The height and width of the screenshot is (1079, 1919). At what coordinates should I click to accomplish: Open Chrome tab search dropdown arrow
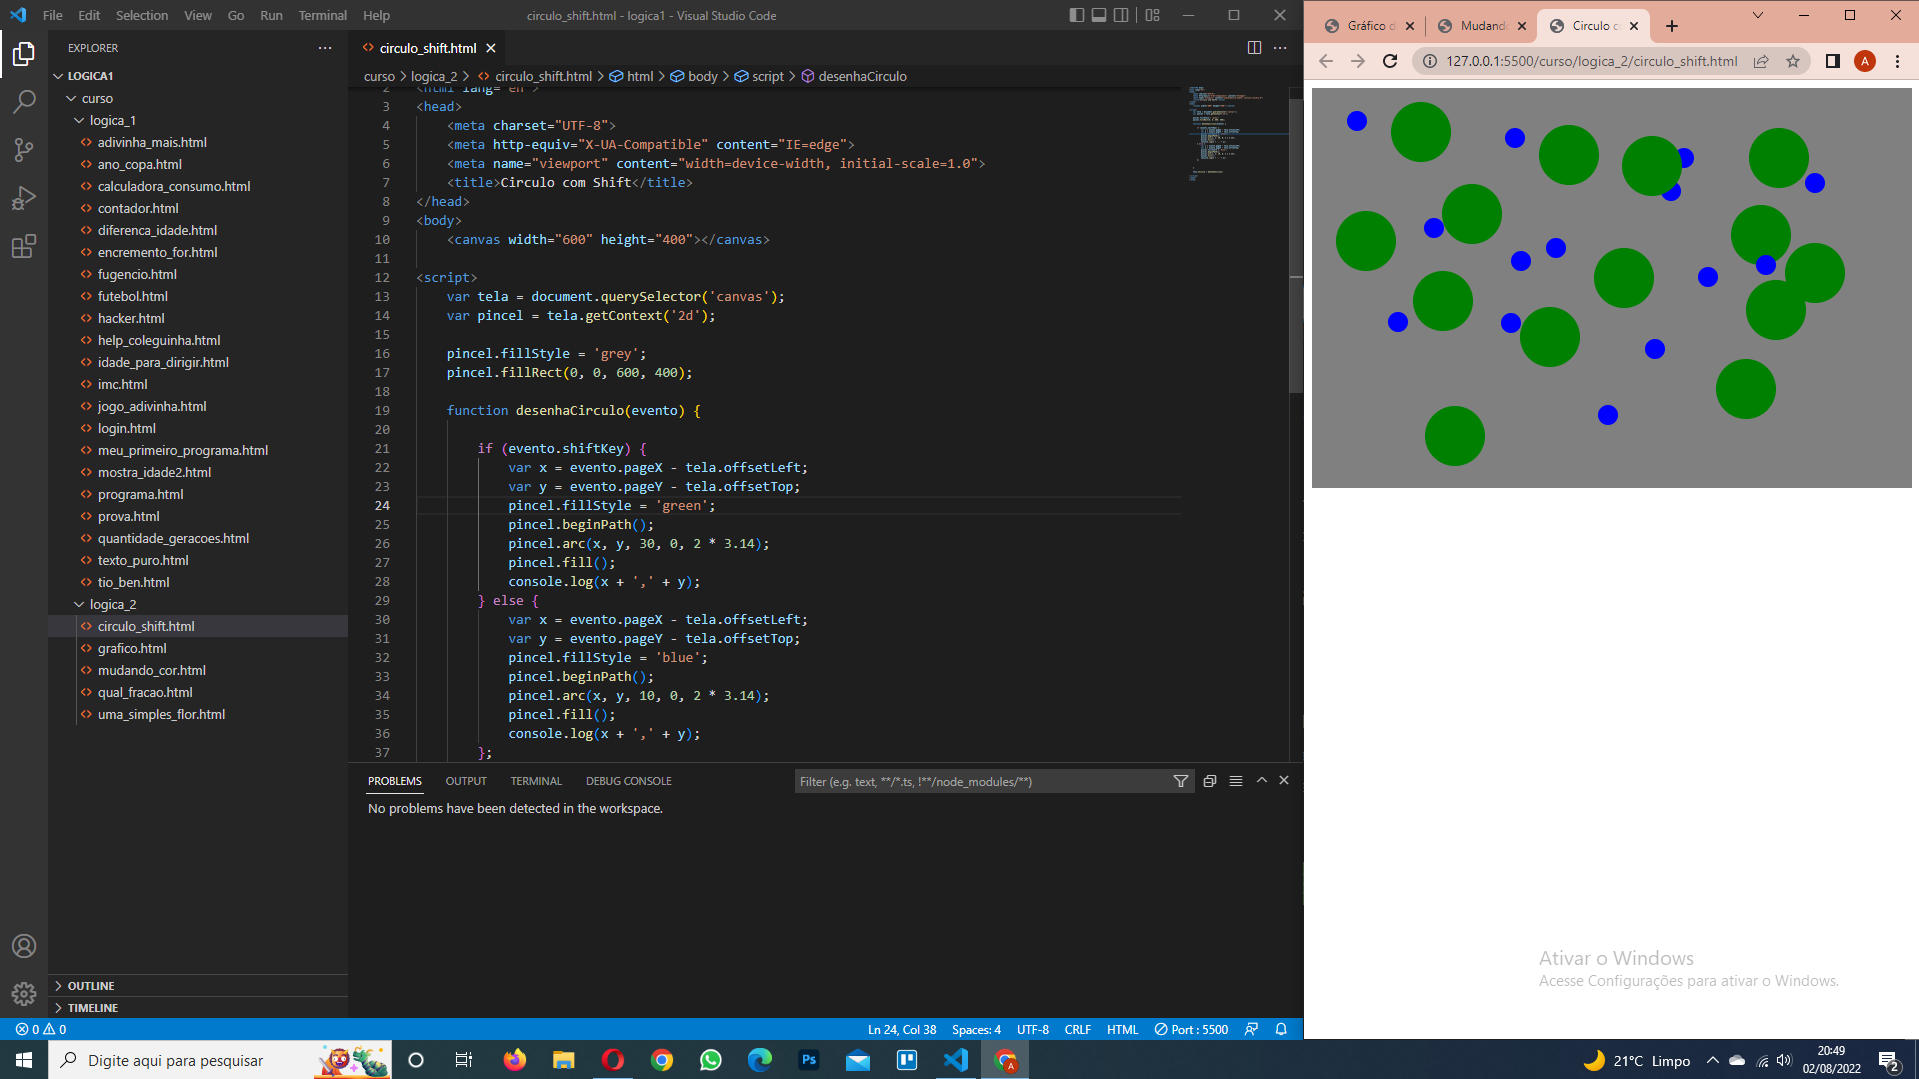(x=1757, y=15)
